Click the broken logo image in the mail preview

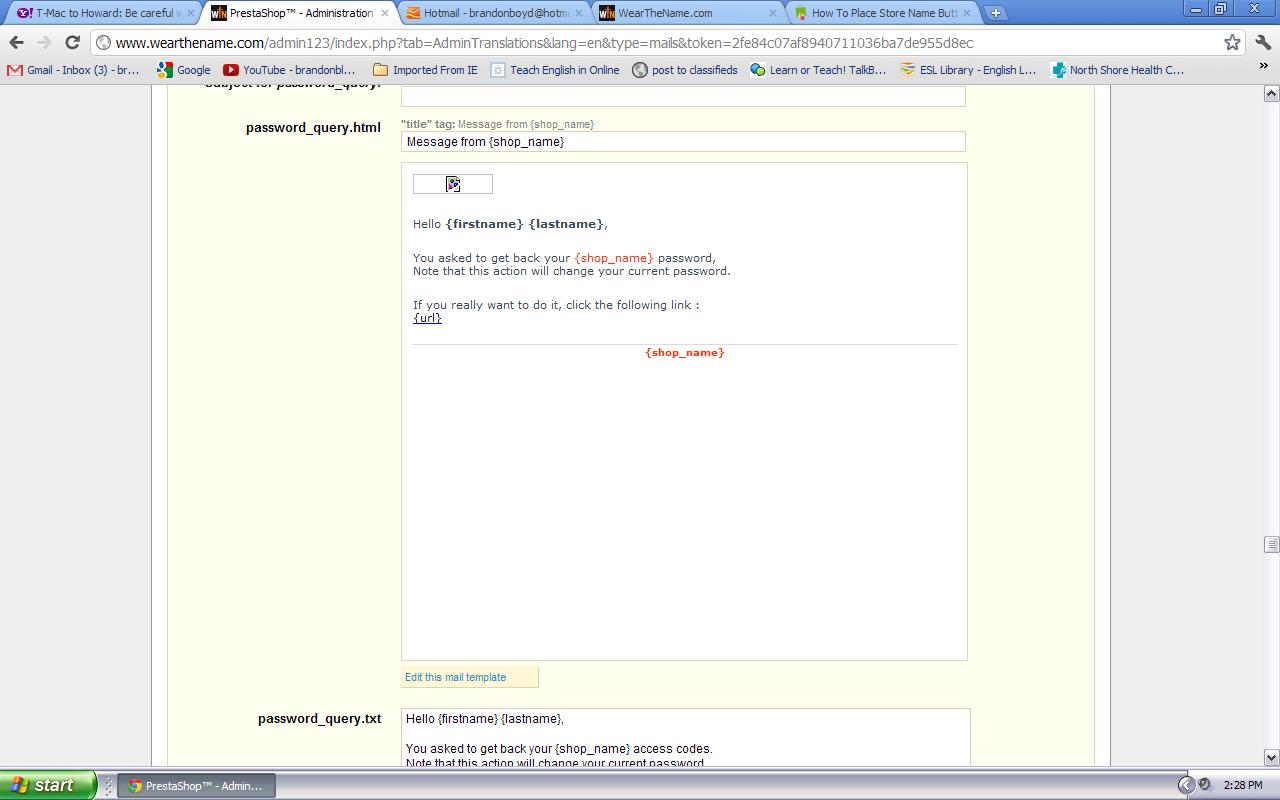point(453,184)
